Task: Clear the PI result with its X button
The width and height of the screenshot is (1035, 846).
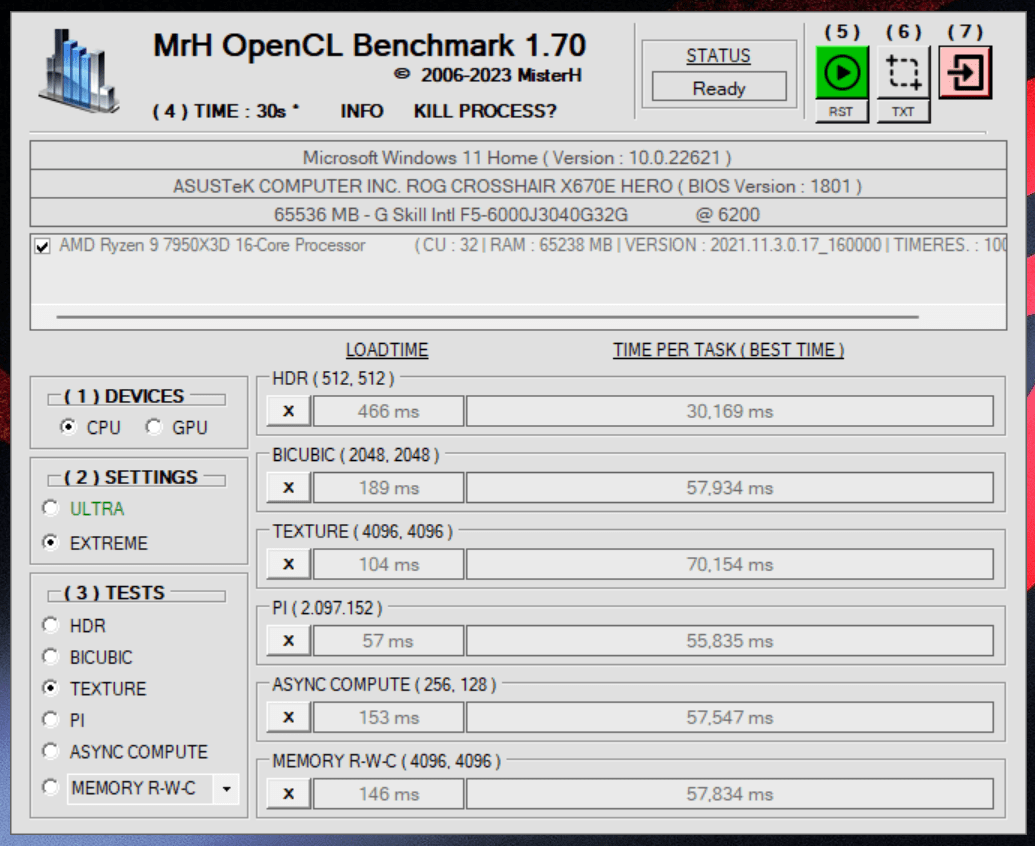Action: (x=288, y=641)
